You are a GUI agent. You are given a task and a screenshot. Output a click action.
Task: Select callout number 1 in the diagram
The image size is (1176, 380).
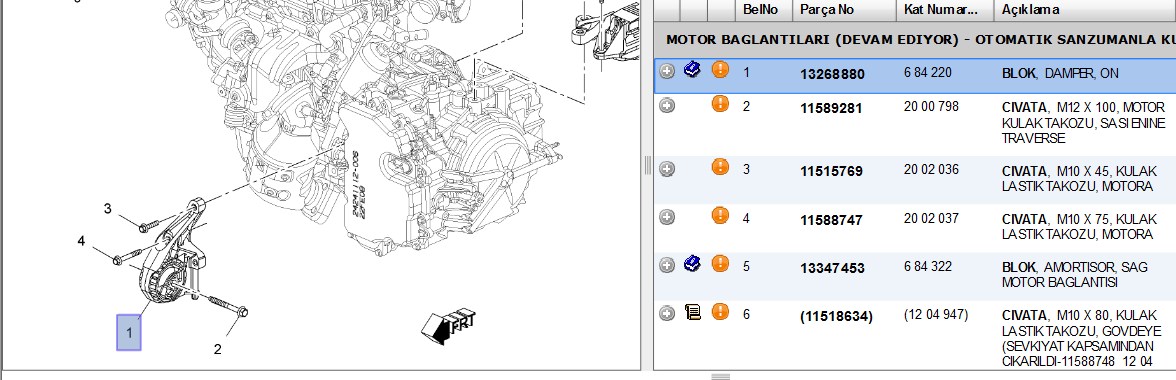[128, 333]
